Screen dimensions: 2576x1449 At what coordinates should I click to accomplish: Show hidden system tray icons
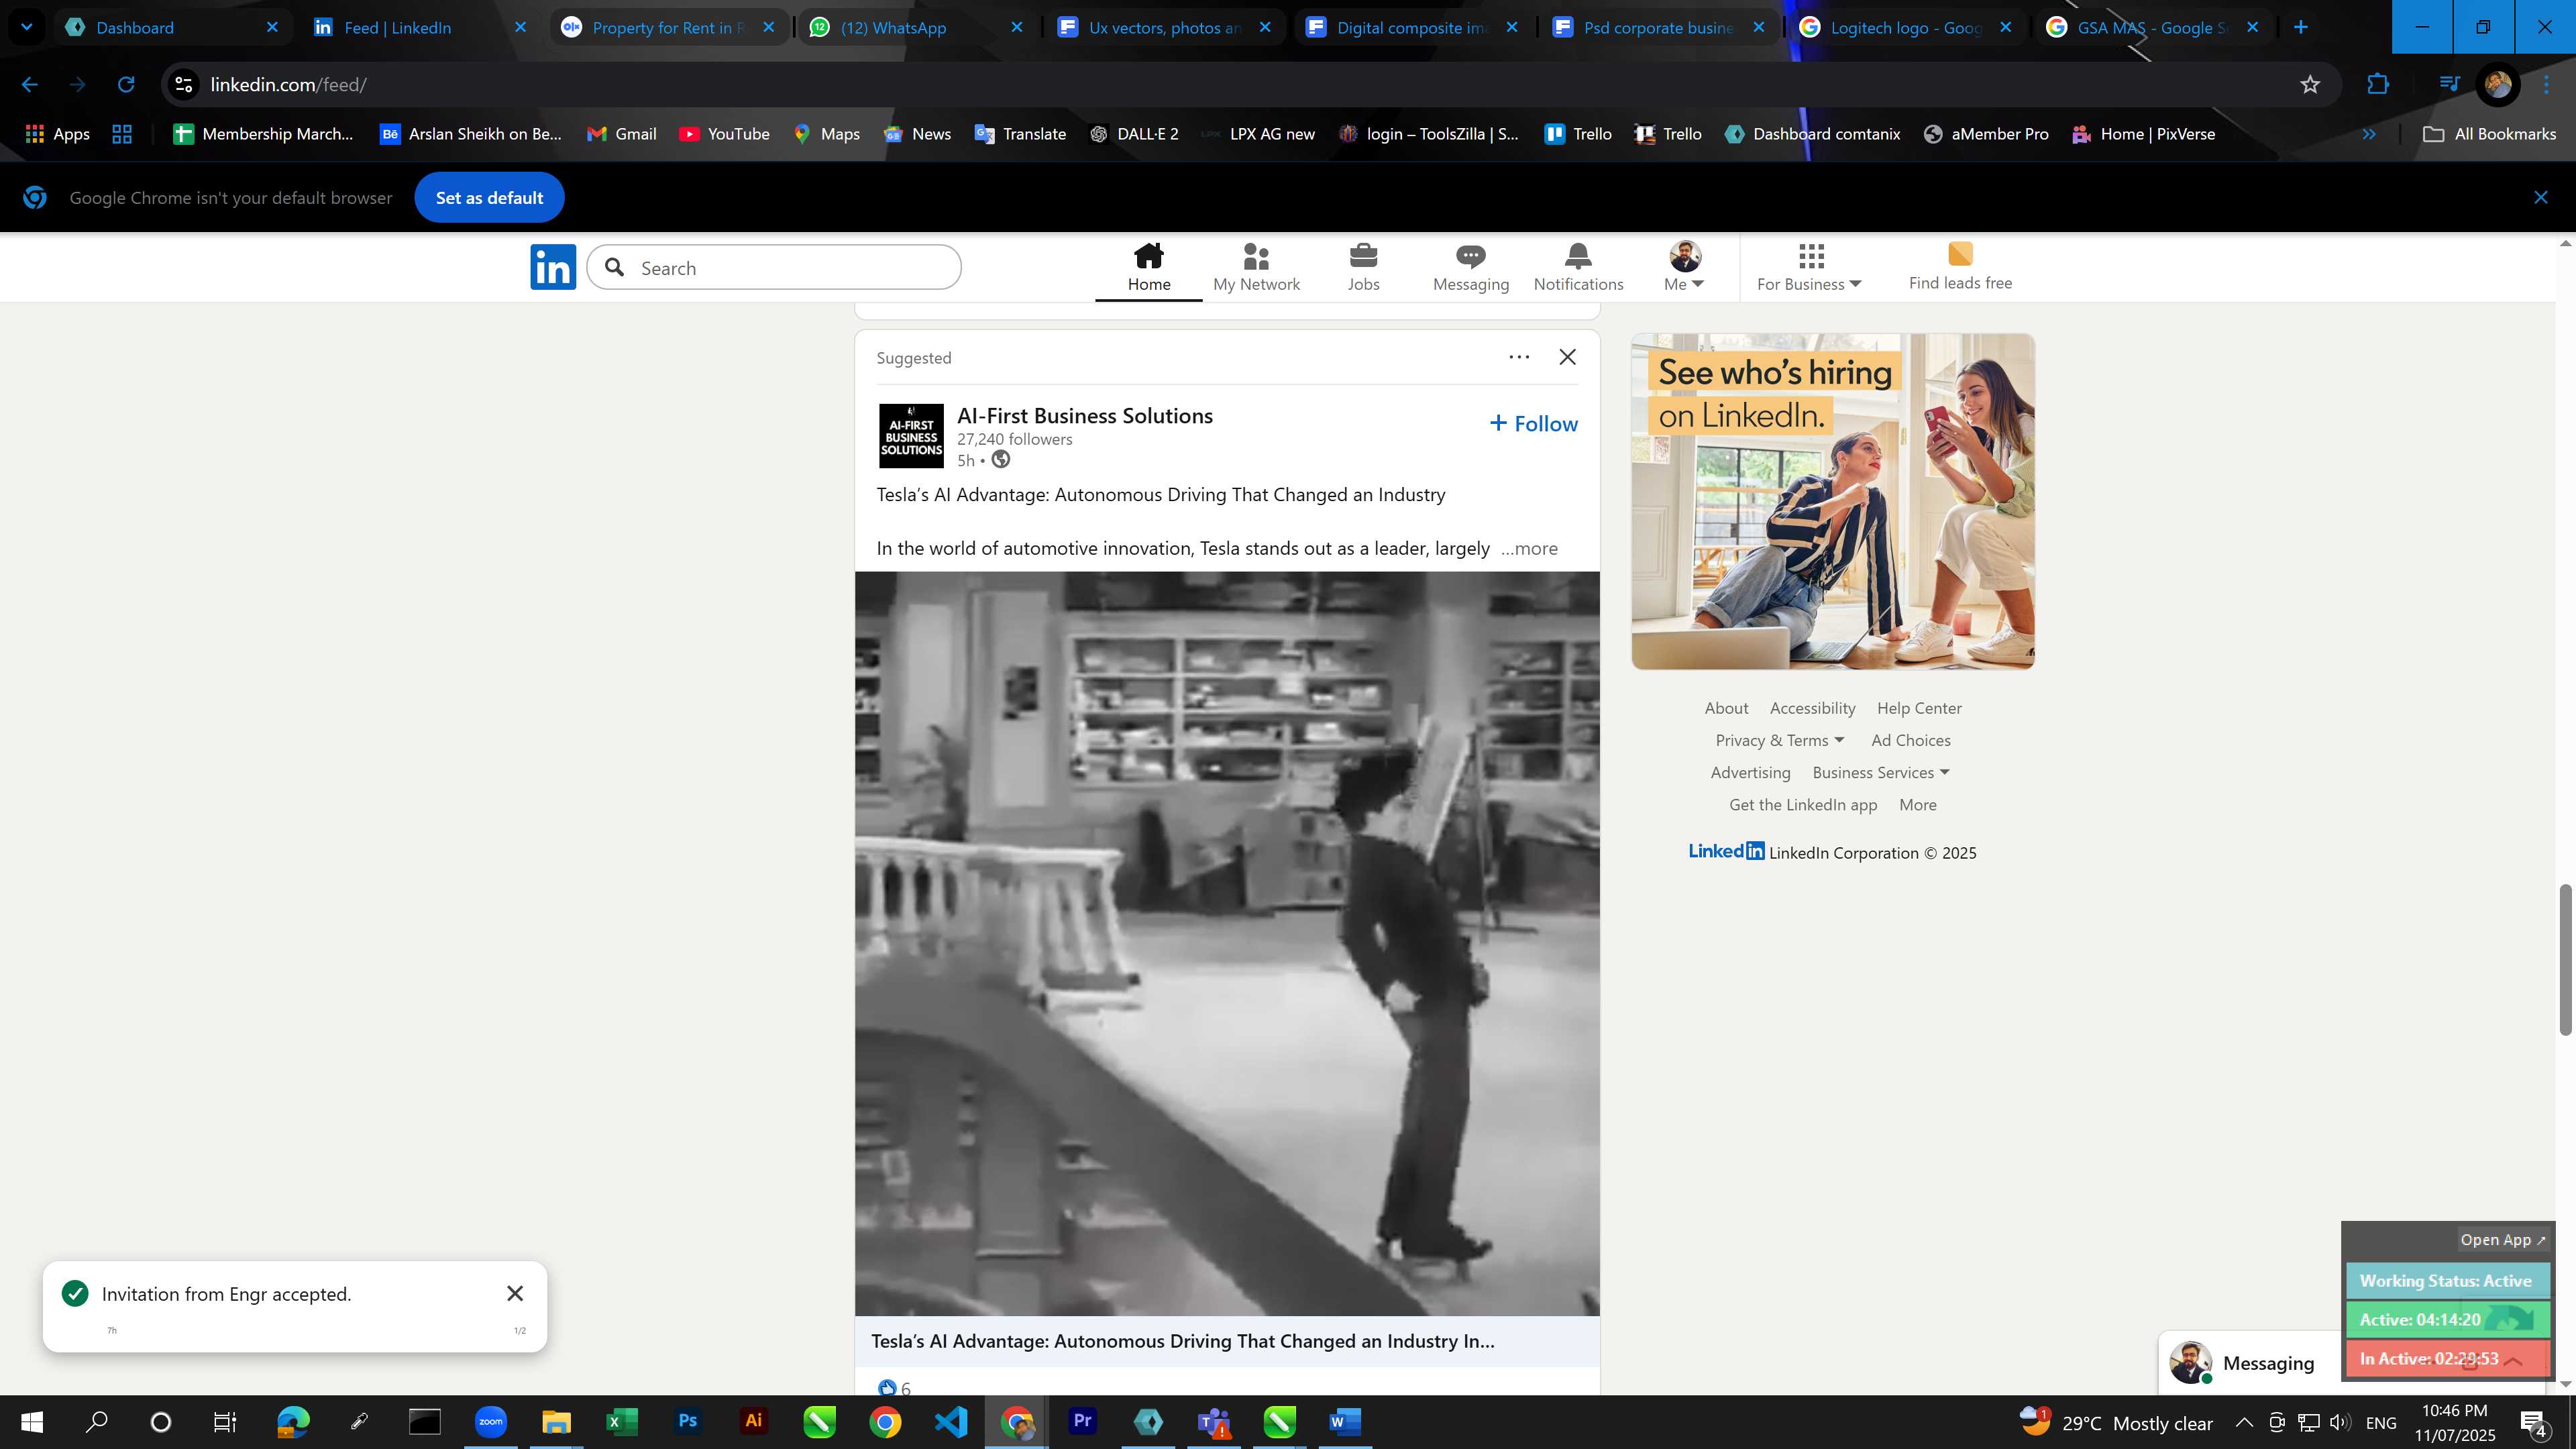pos(2244,1422)
